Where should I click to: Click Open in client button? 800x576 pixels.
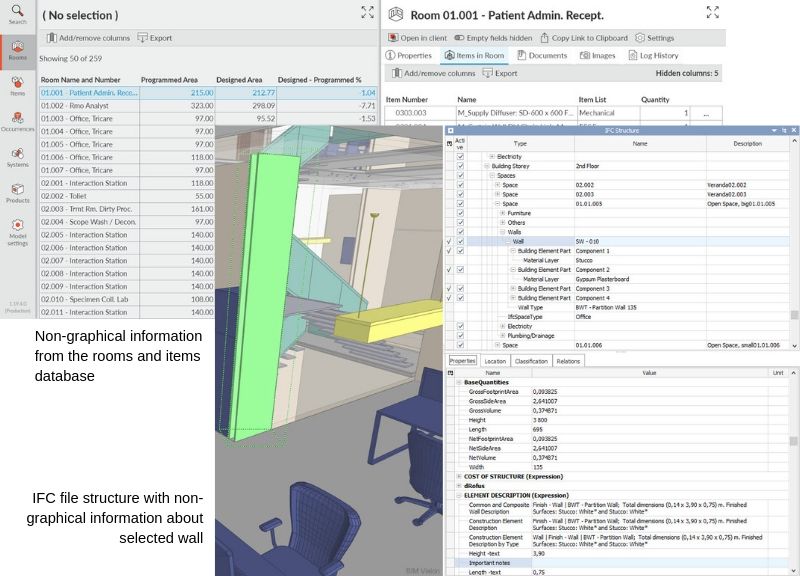coord(417,38)
